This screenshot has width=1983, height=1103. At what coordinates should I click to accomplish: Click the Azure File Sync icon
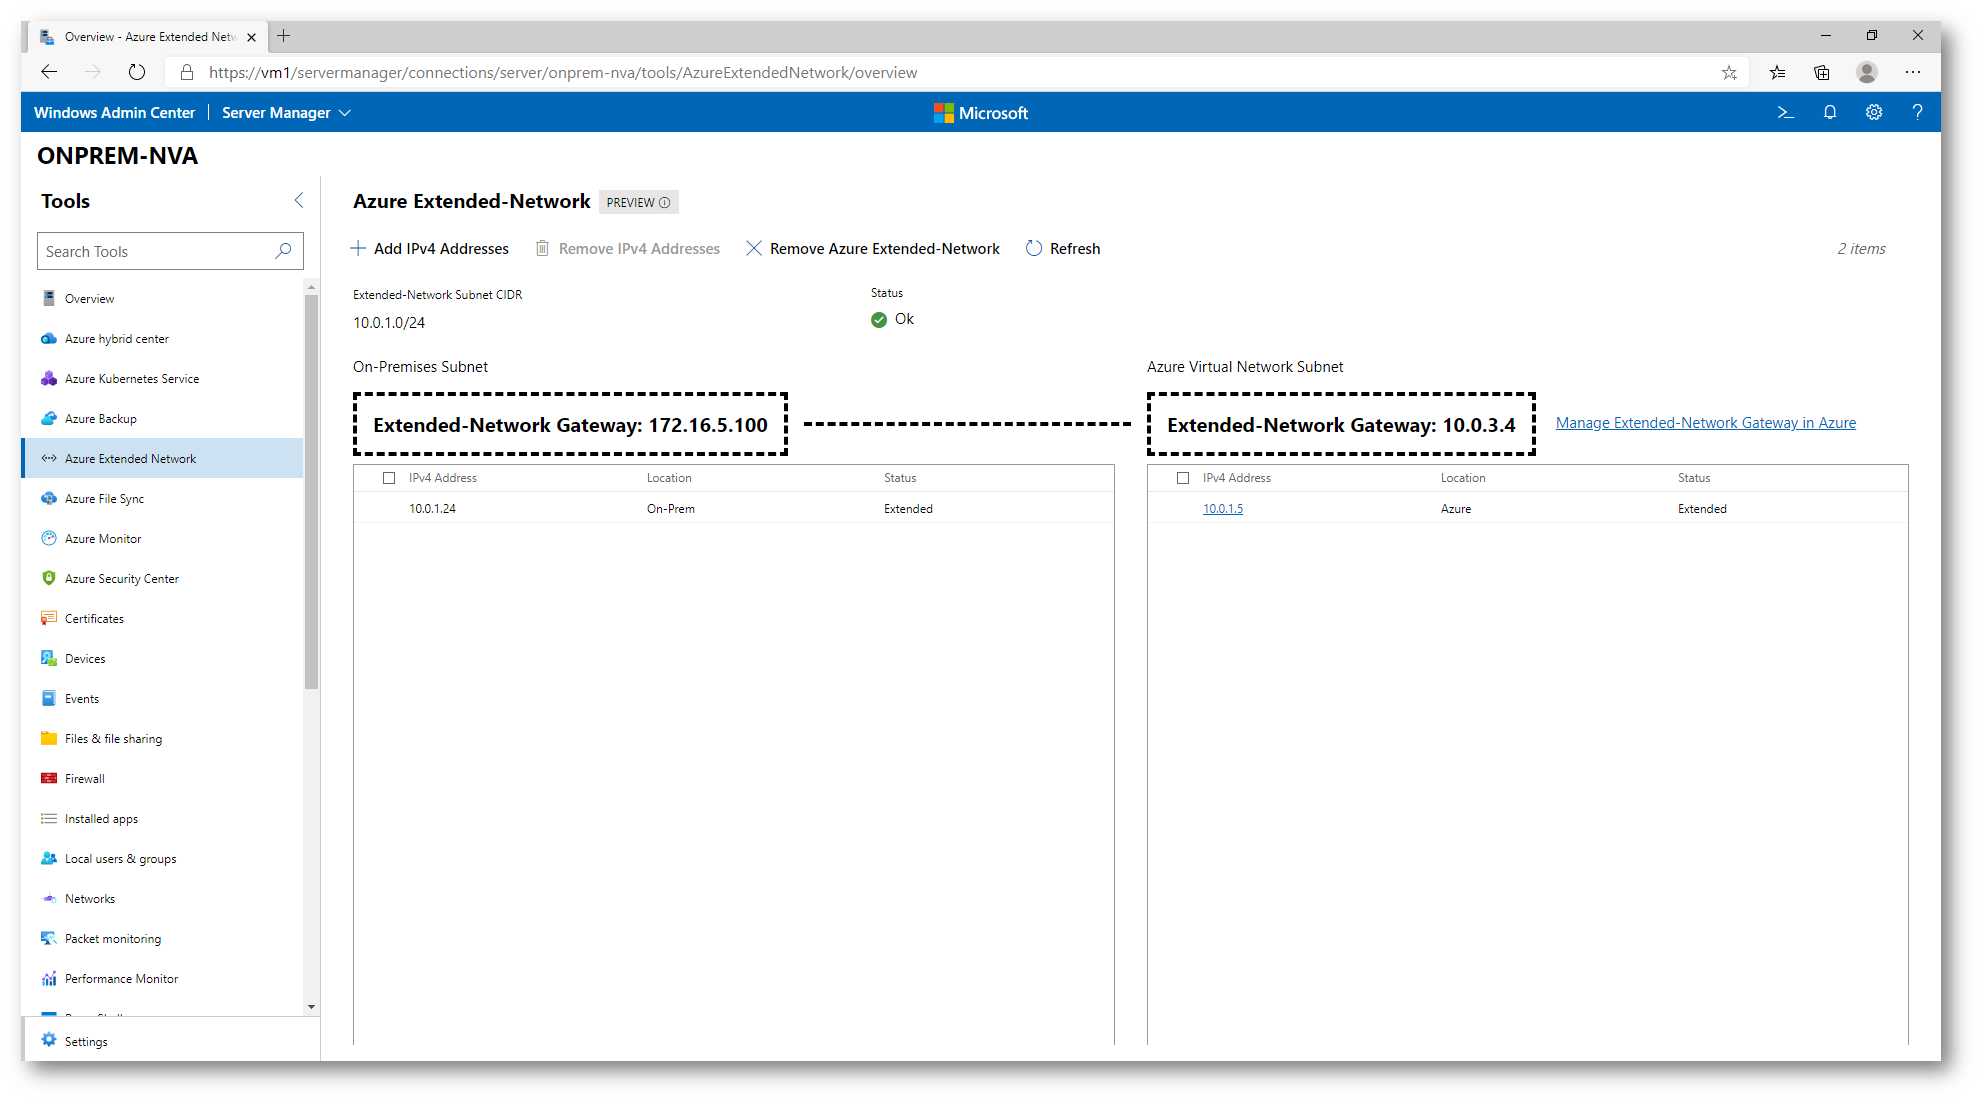tap(49, 498)
